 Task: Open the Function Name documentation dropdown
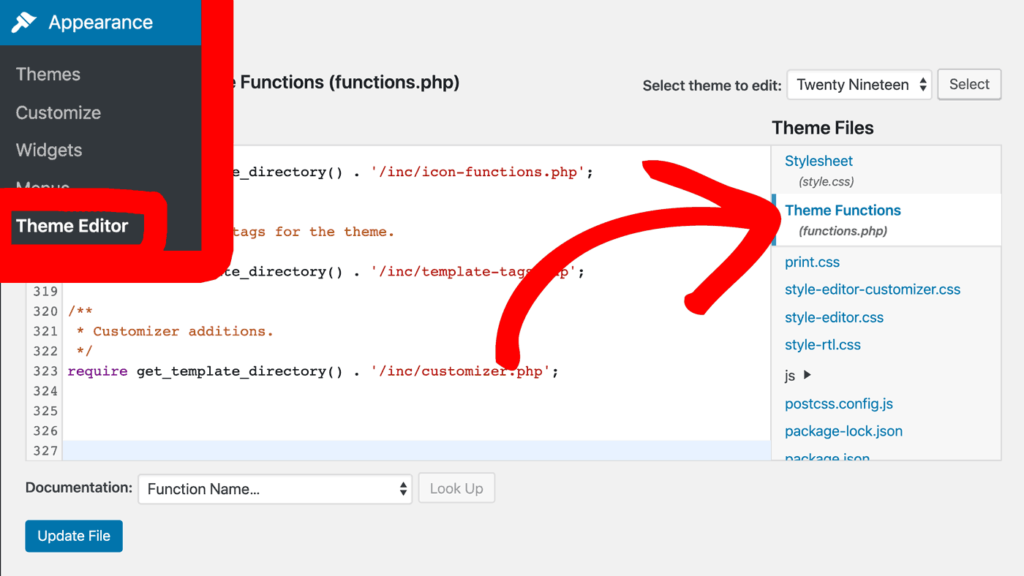[275, 489]
